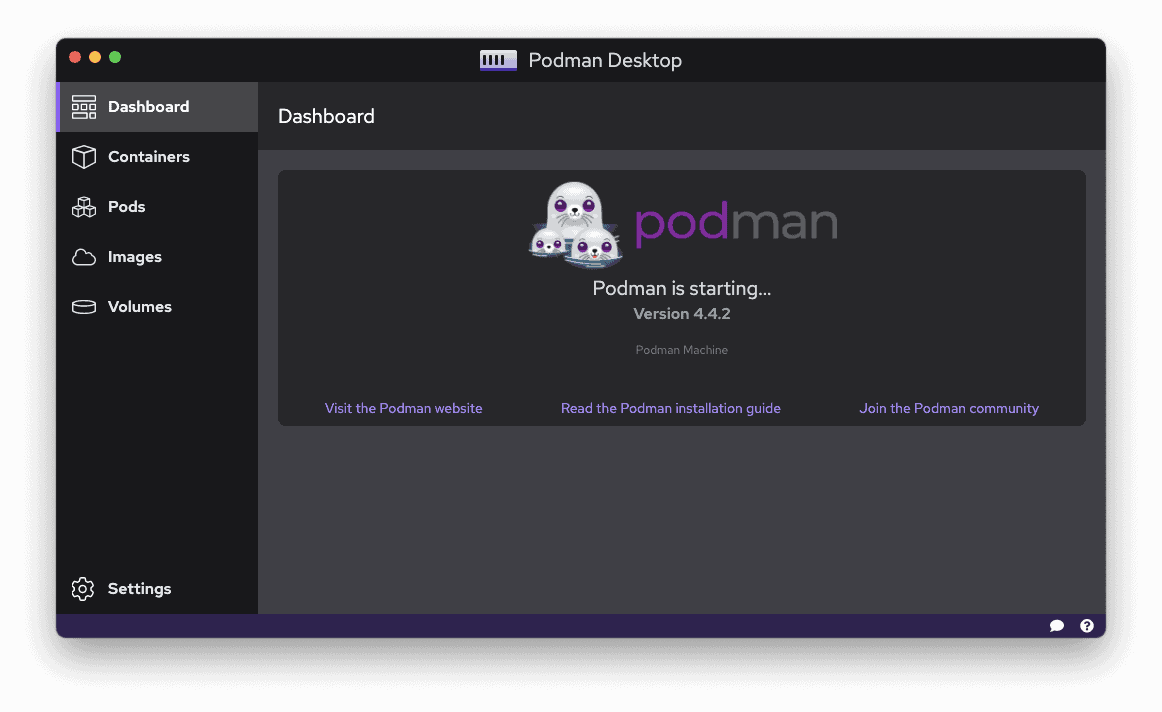
Task: Click the Podman Desktop title bar logo
Action: click(x=498, y=60)
